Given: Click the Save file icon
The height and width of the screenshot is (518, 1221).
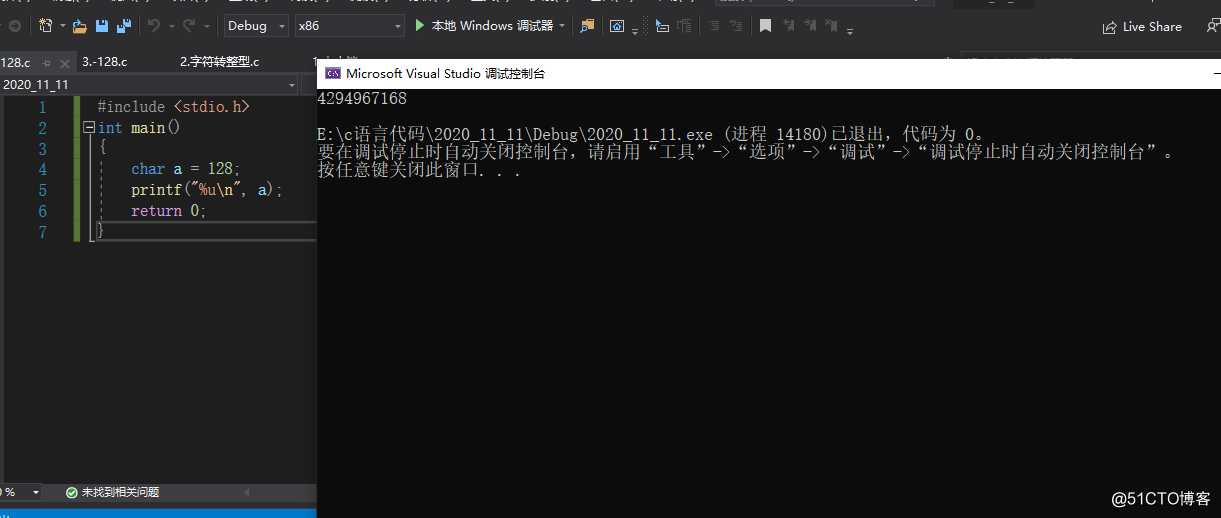Looking at the screenshot, I should [x=101, y=26].
